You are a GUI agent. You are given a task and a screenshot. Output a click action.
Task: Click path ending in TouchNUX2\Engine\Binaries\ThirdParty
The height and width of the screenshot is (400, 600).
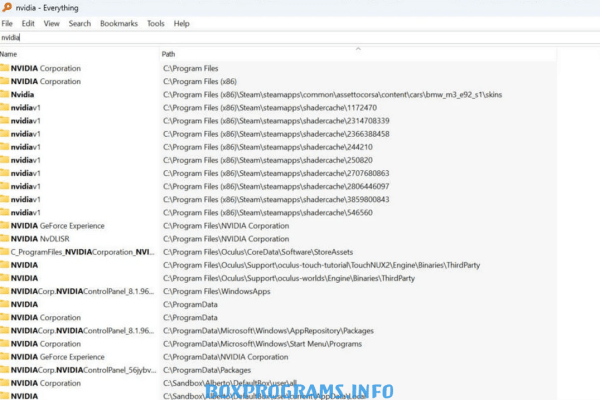point(321,265)
